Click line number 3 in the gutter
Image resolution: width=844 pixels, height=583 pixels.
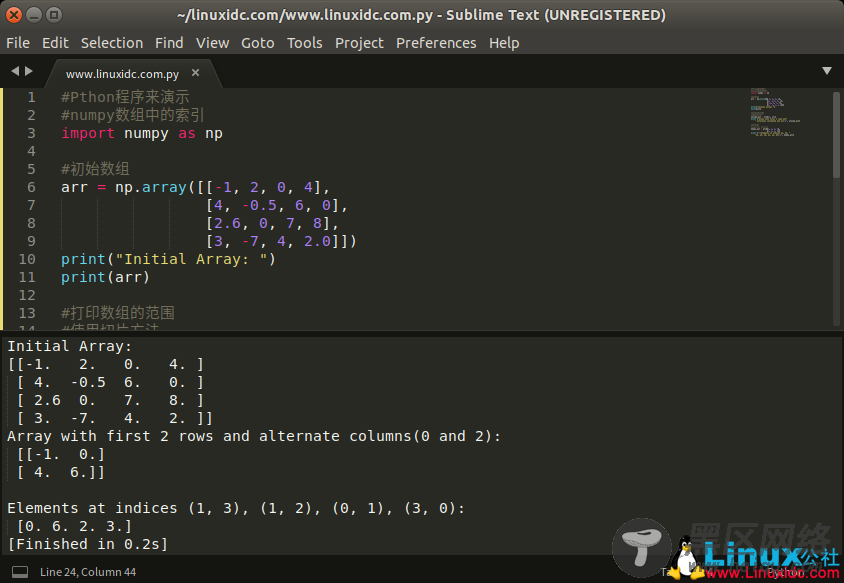(x=31, y=133)
